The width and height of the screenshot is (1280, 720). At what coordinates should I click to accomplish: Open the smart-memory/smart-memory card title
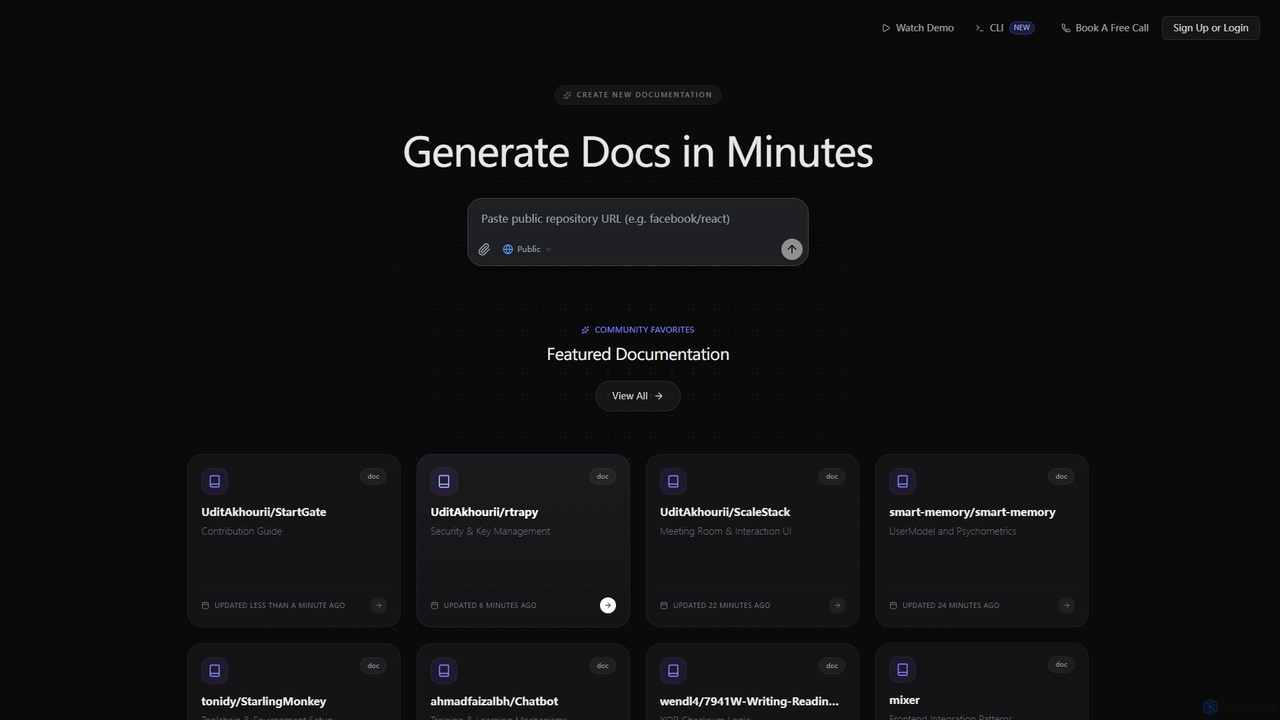pyautogui.click(x=972, y=512)
